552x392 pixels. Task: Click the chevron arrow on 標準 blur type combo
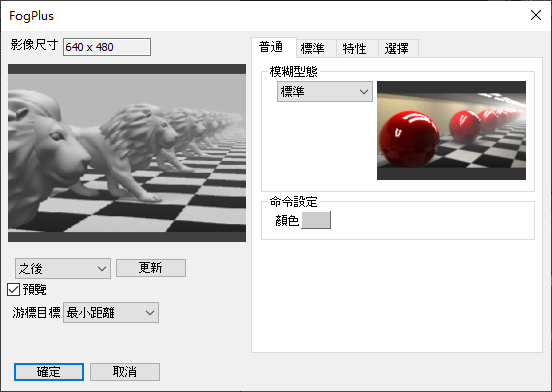364,92
